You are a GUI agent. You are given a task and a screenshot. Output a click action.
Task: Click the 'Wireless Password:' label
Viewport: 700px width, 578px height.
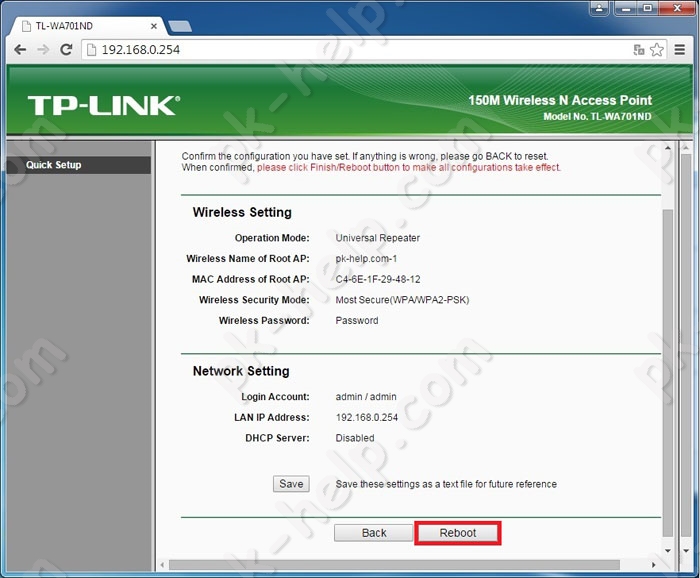264,320
